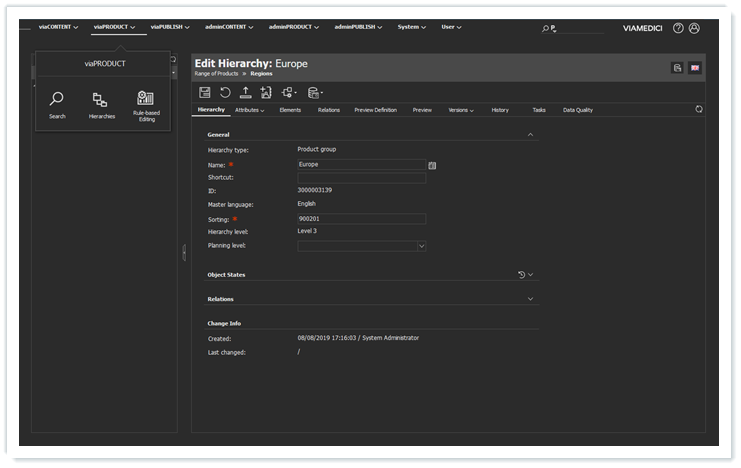Click the undo/reset arrow icon

pyautogui.click(x=225, y=92)
